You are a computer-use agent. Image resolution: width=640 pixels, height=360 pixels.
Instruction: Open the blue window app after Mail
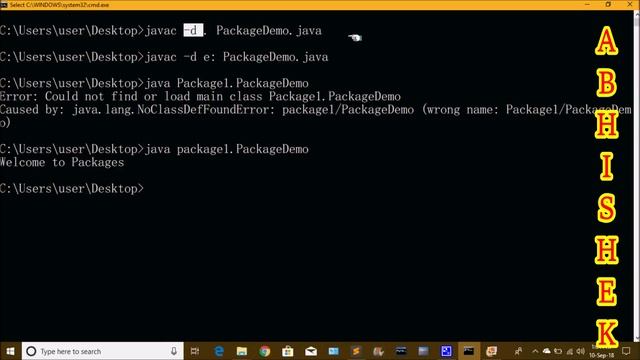tap(333, 351)
